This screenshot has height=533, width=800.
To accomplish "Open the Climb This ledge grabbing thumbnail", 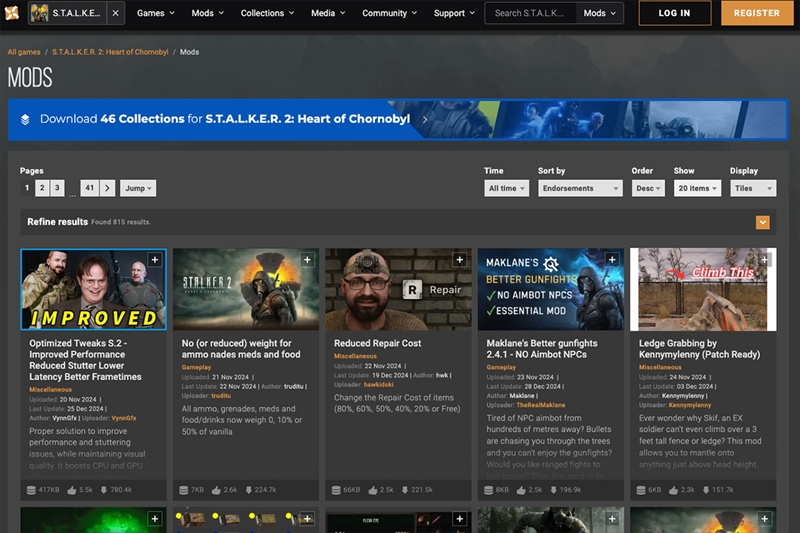I will click(703, 289).
